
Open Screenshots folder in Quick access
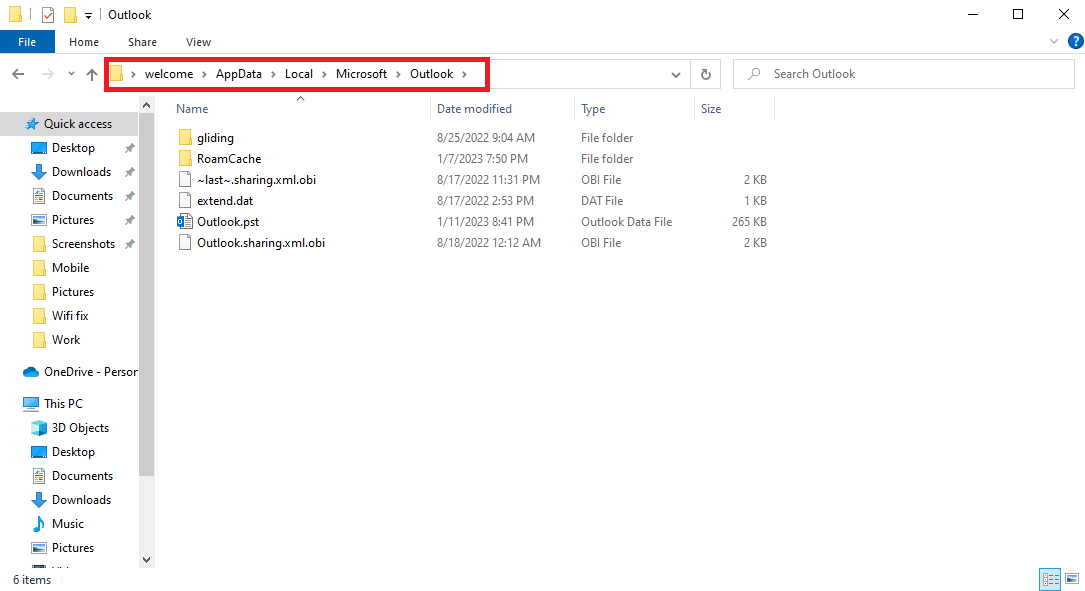[x=83, y=244]
